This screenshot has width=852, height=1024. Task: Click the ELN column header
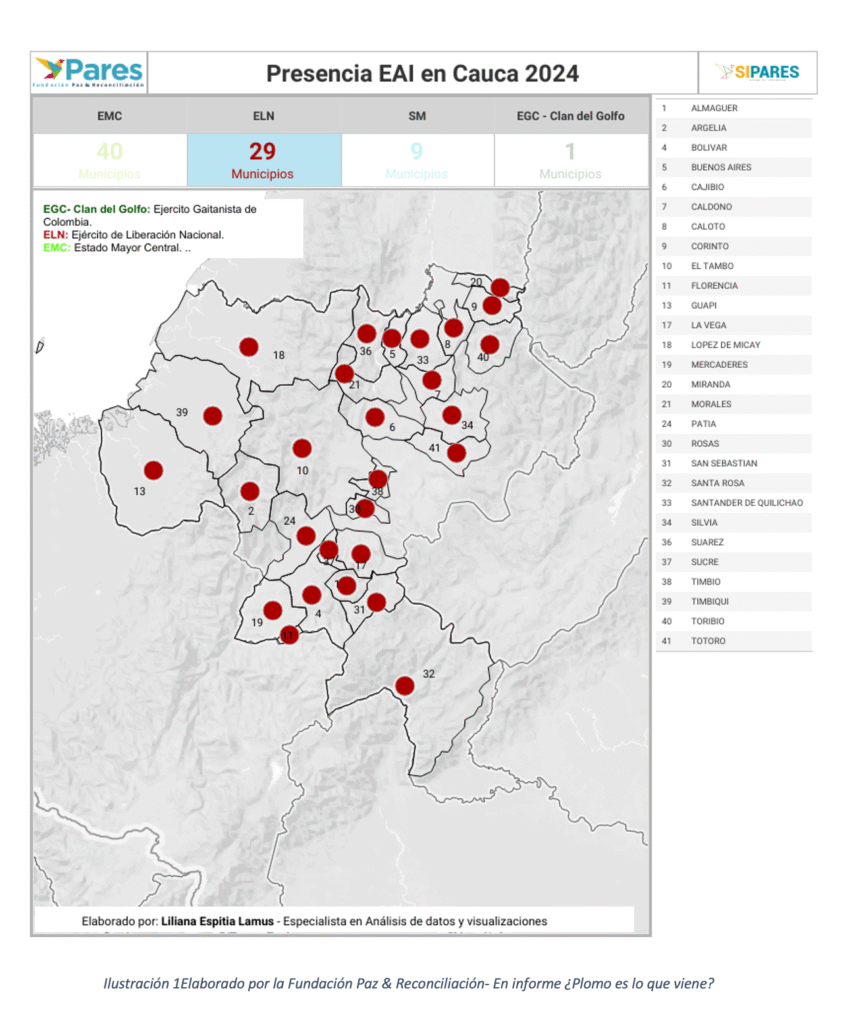pyautogui.click(x=263, y=116)
